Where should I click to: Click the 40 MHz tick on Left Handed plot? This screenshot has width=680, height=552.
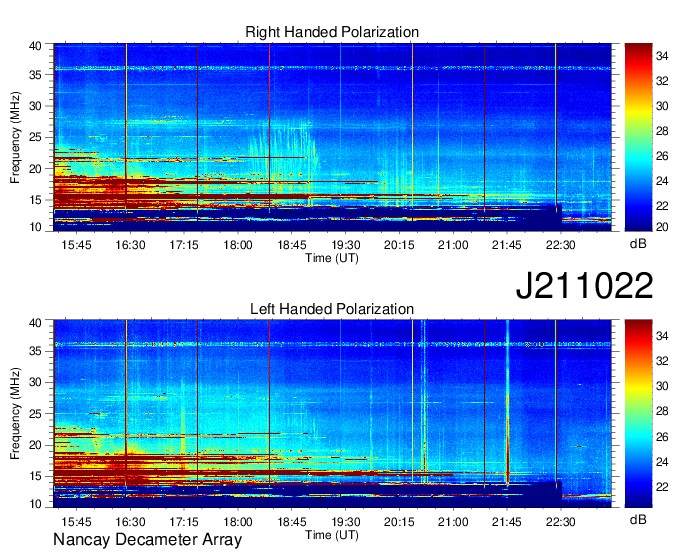[36, 322]
